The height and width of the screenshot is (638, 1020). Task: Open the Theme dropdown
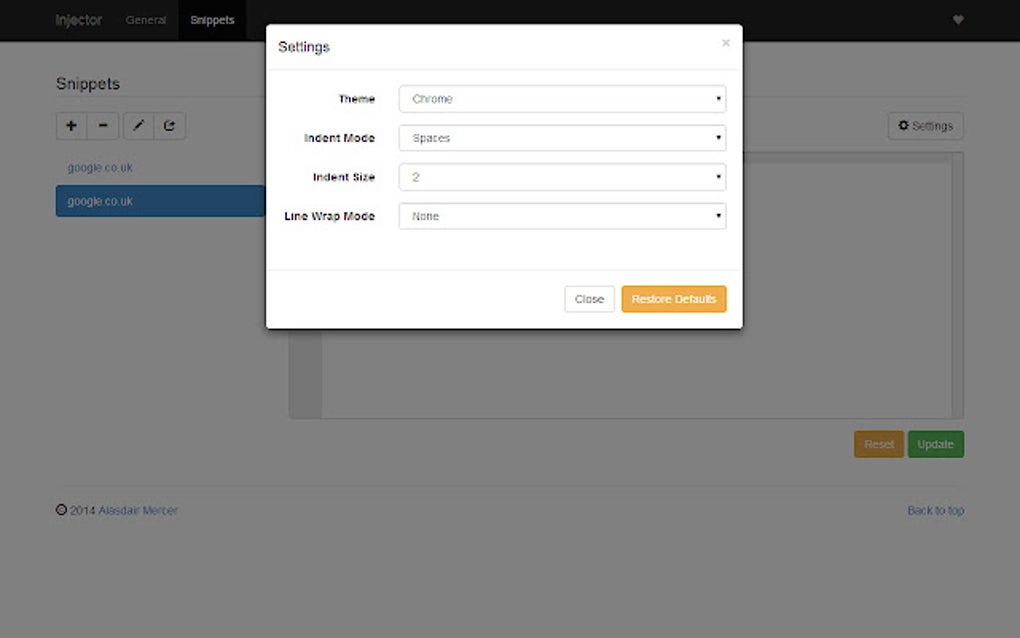(x=561, y=98)
